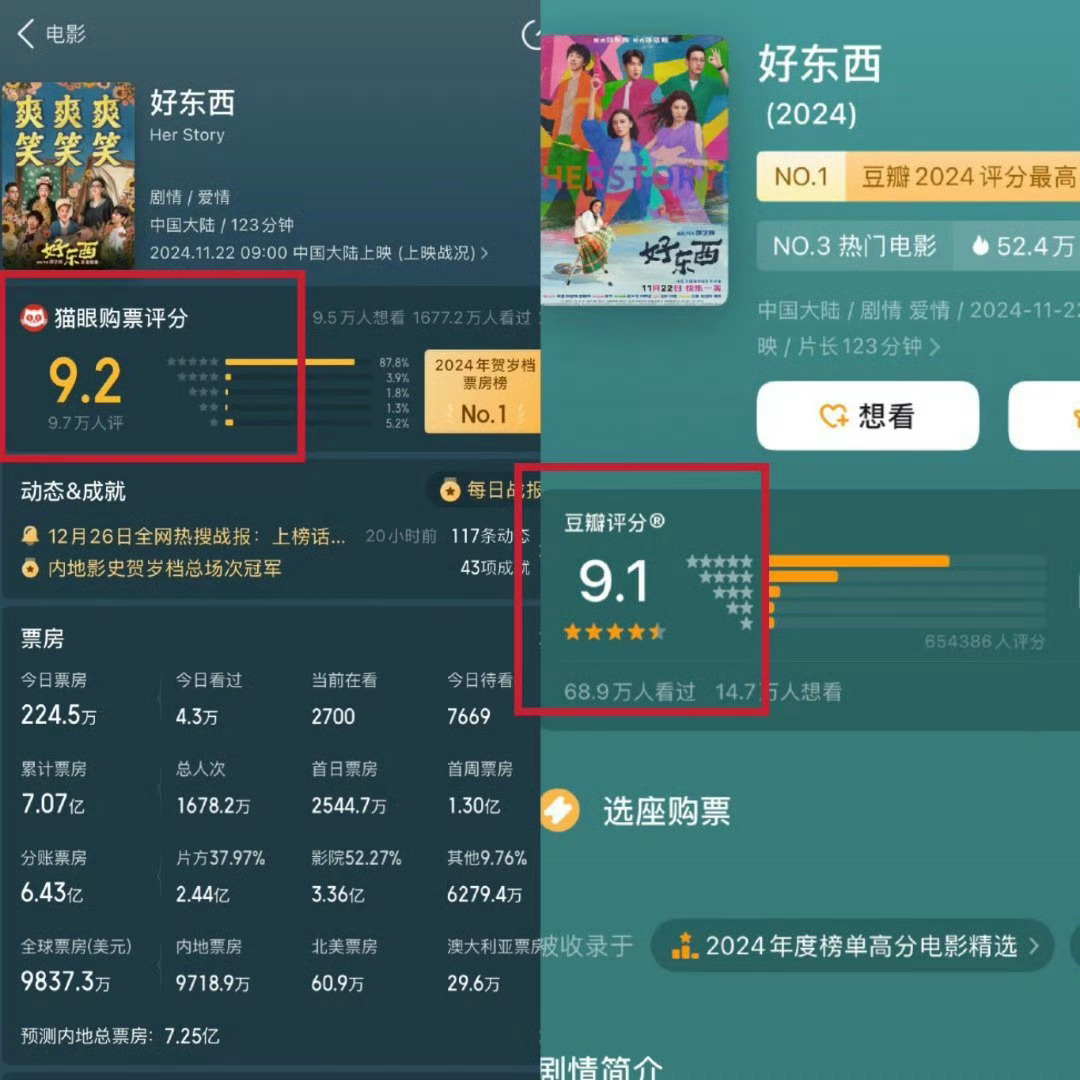1080x1080 pixels.
Task: Tap the 剧情简介 section heading
Action: (601, 1068)
